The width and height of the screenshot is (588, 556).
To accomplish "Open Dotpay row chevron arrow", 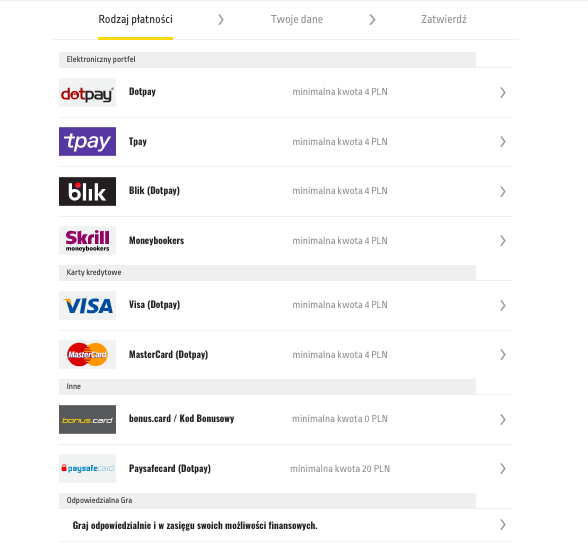I will tap(503, 93).
